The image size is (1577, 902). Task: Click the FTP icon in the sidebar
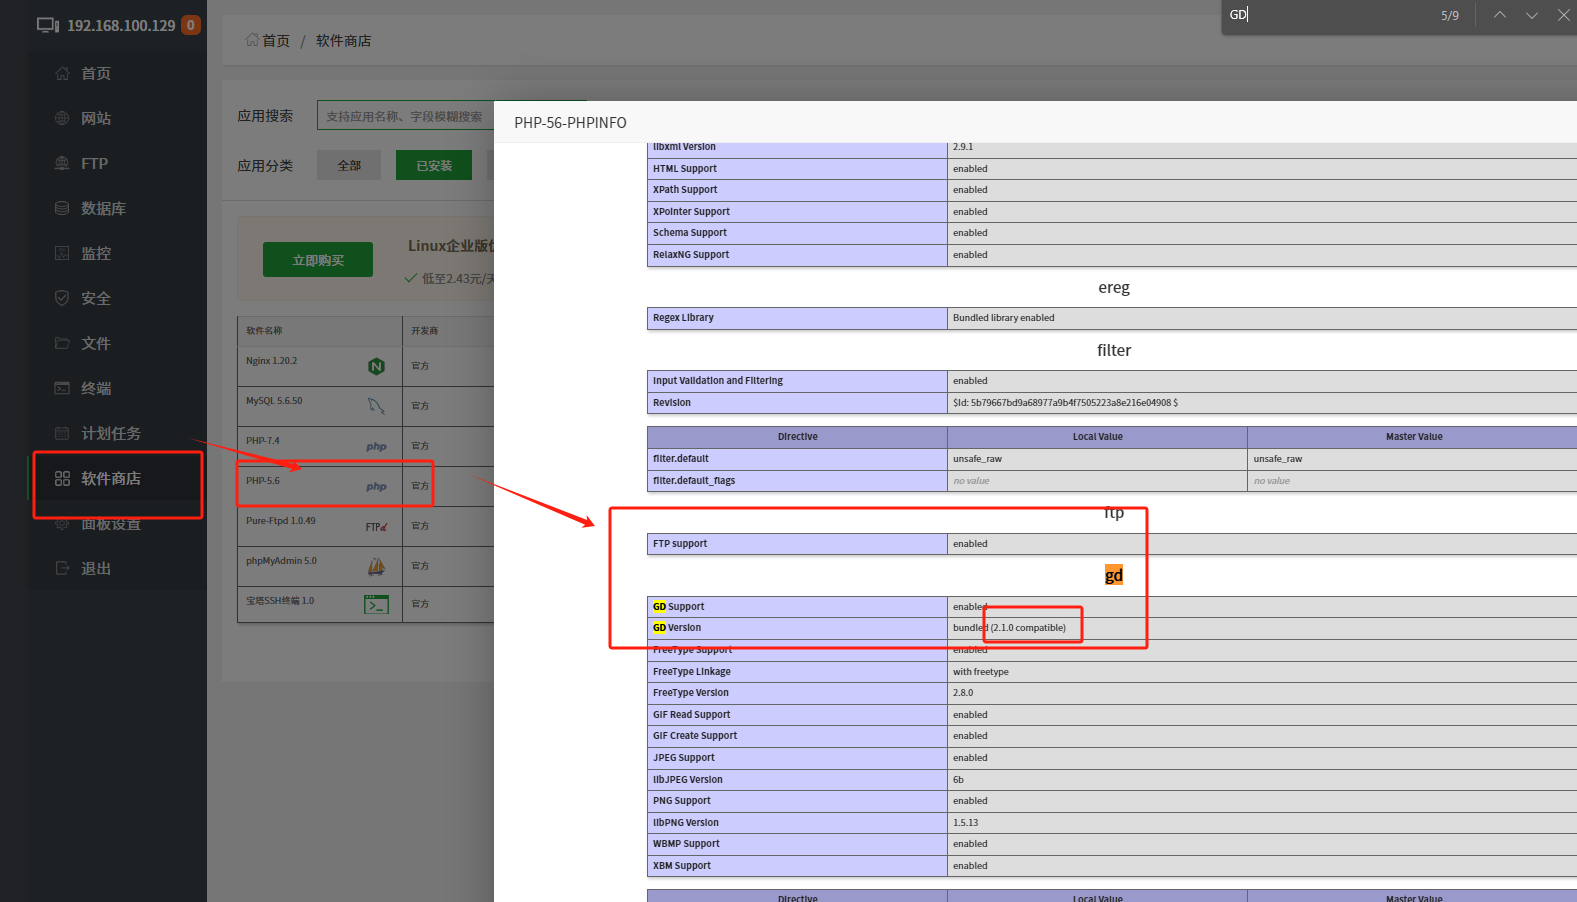click(x=62, y=163)
